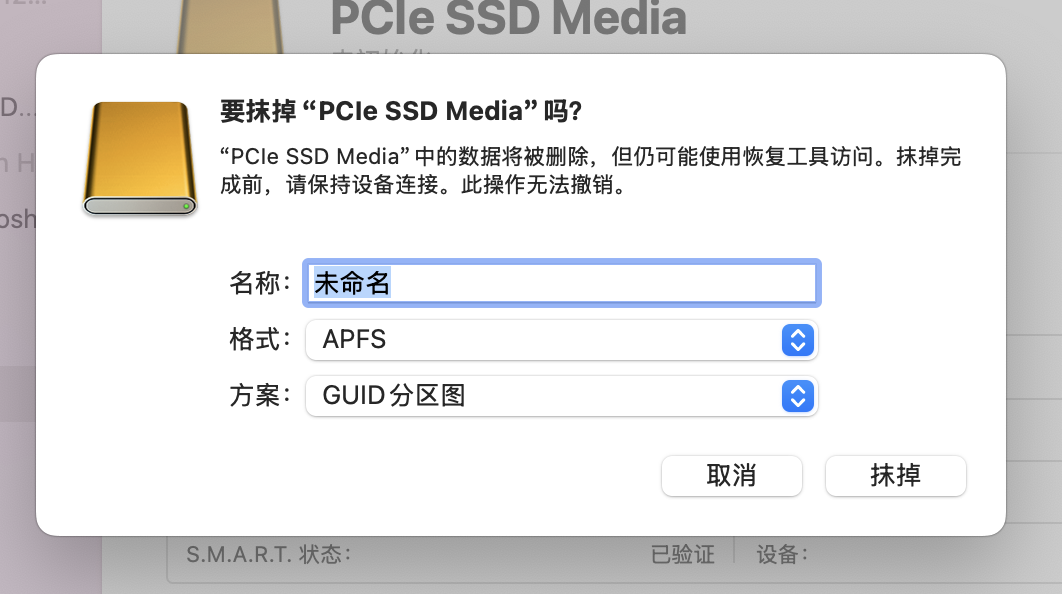Click blue arrows on GUID分区图 scheme selector

click(x=796, y=396)
